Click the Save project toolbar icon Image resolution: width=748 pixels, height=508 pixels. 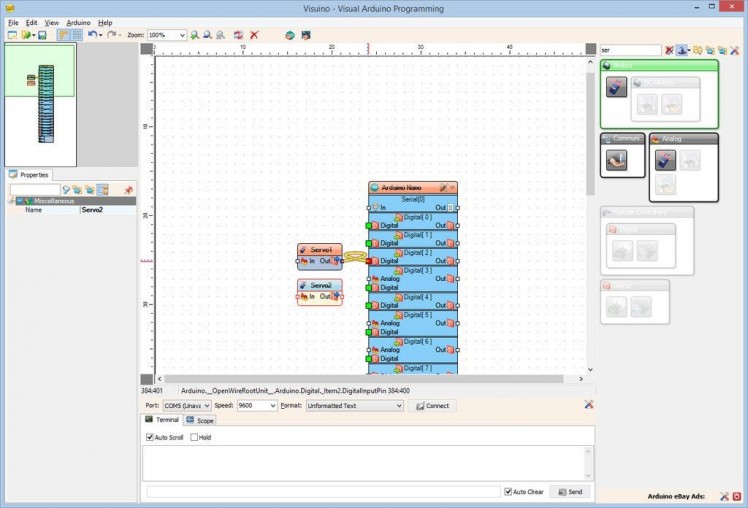[x=42, y=35]
